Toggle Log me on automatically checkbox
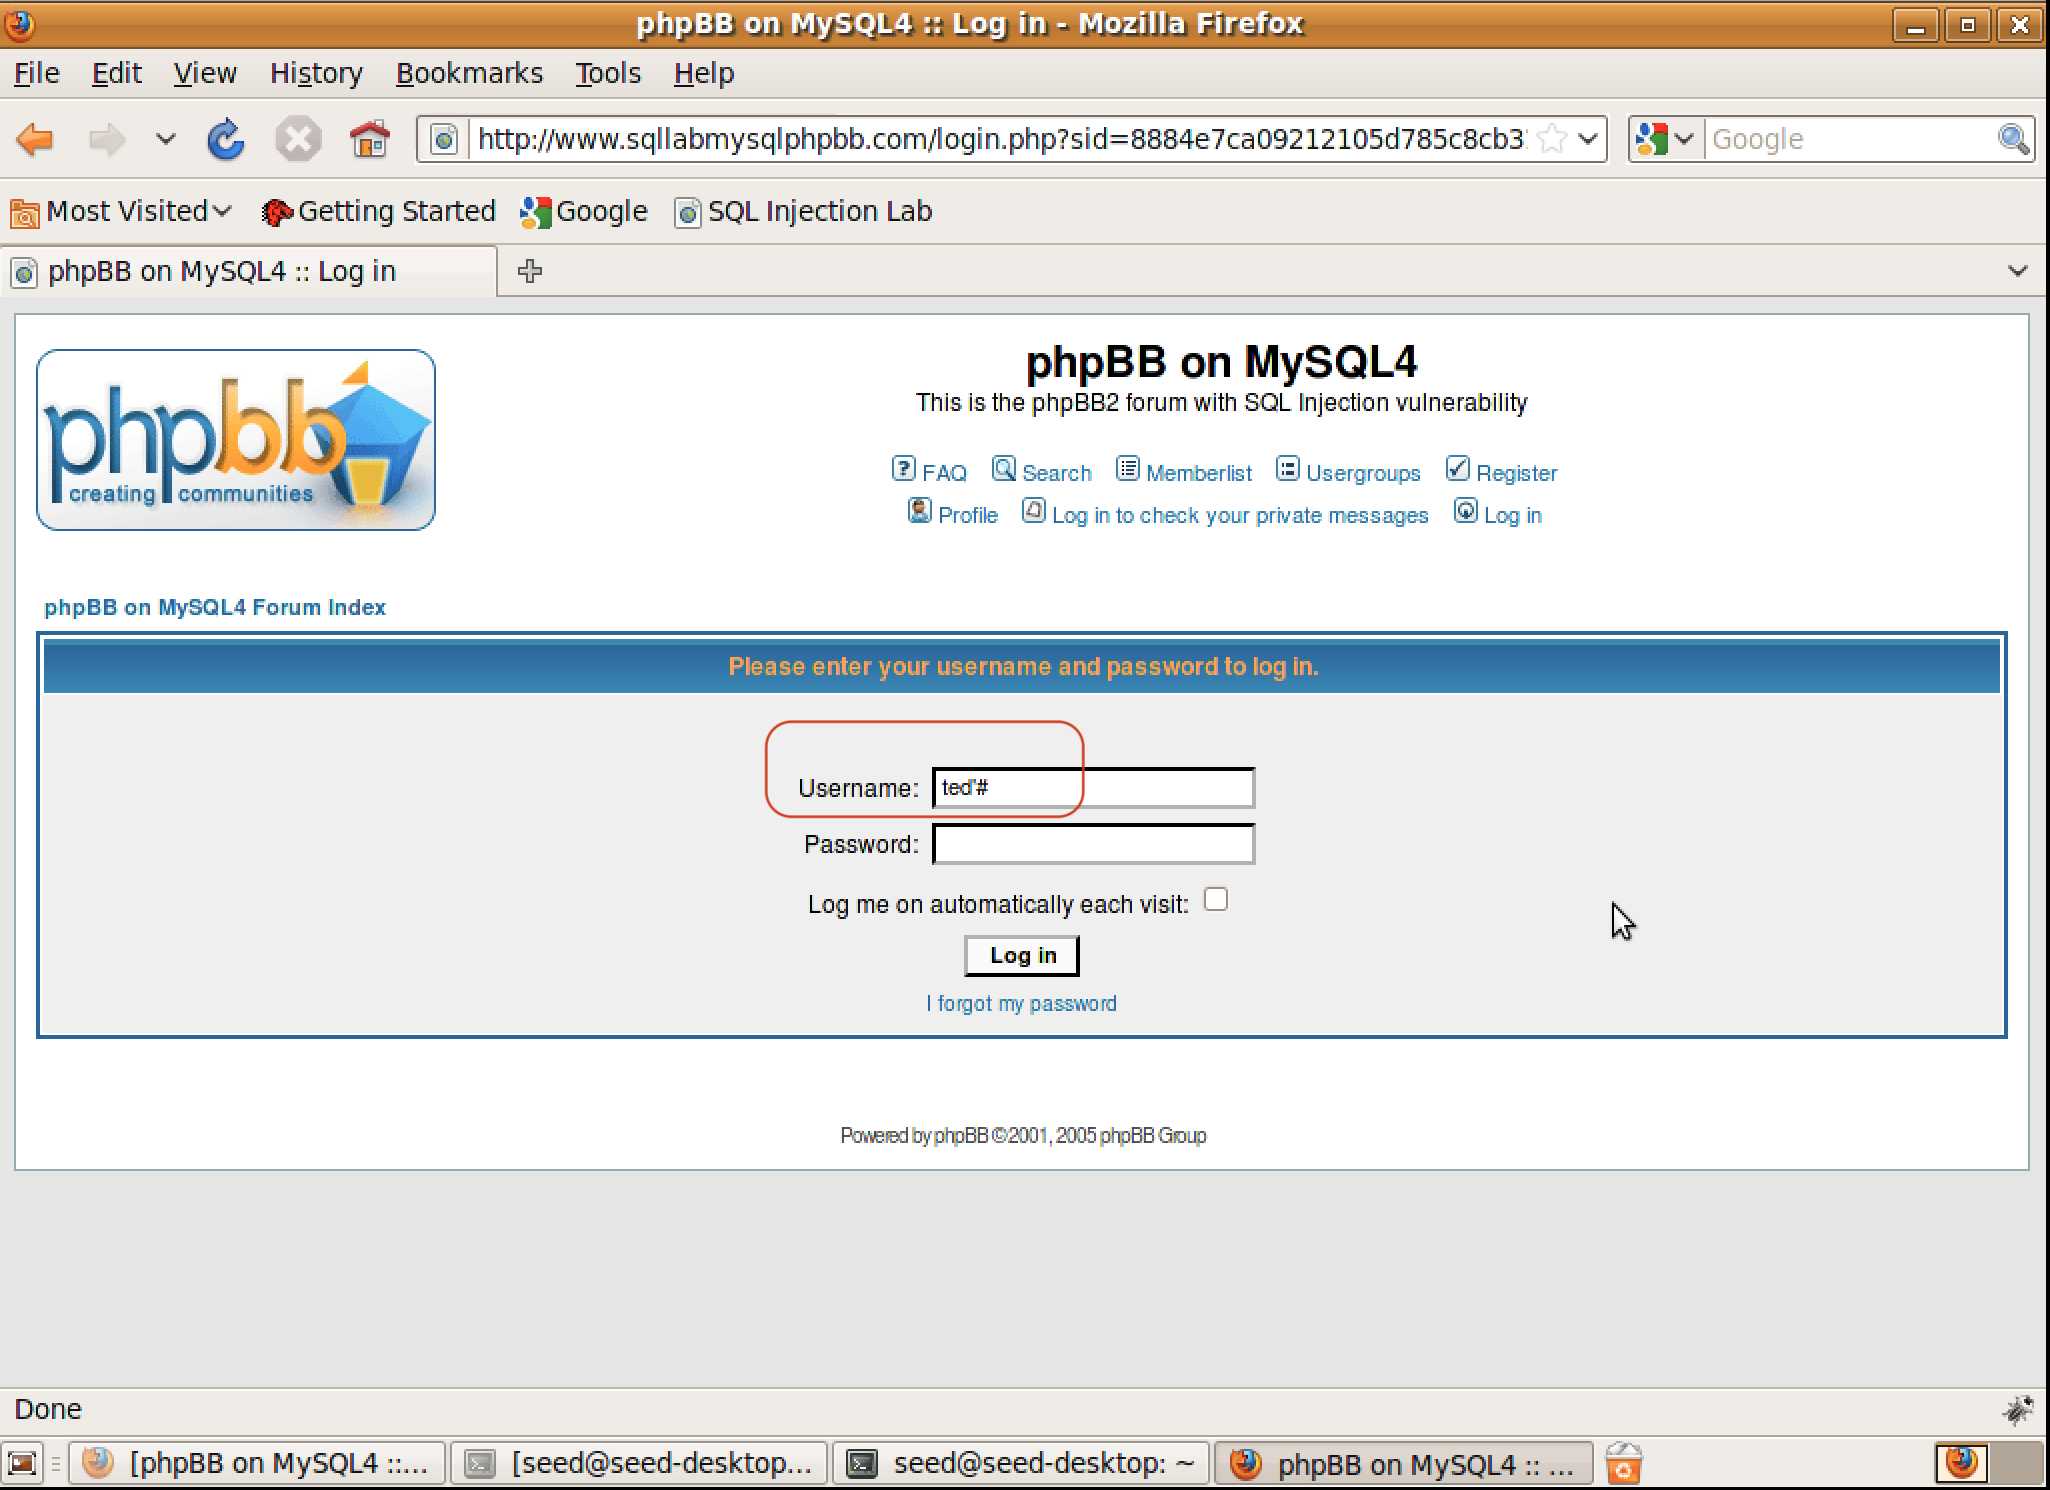2050x1490 pixels. 1215,899
